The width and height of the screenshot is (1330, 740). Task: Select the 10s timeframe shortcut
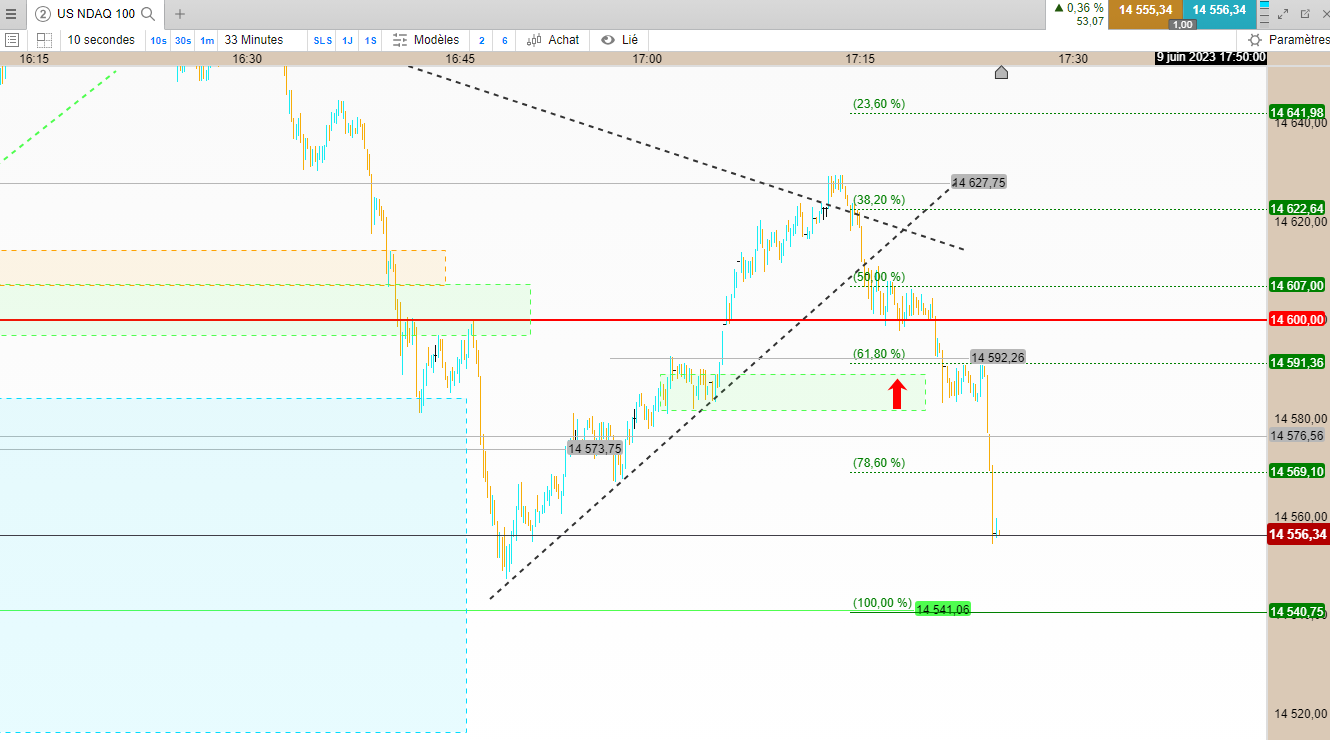click(158, 40)
